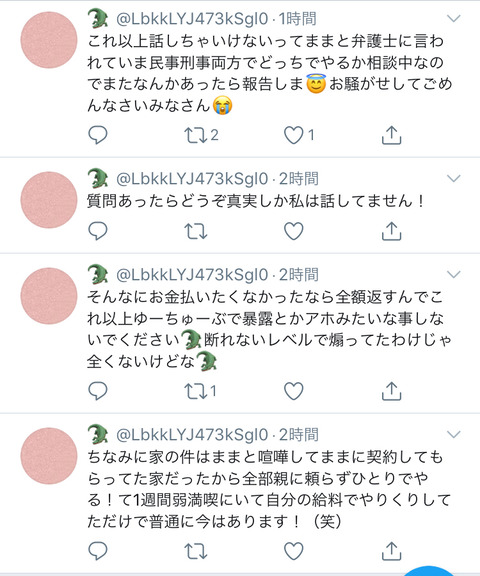This screenshot has width=480, height=576.
Task: Reply to the tweet about the lawyer
Action: (x=98, y=135)
